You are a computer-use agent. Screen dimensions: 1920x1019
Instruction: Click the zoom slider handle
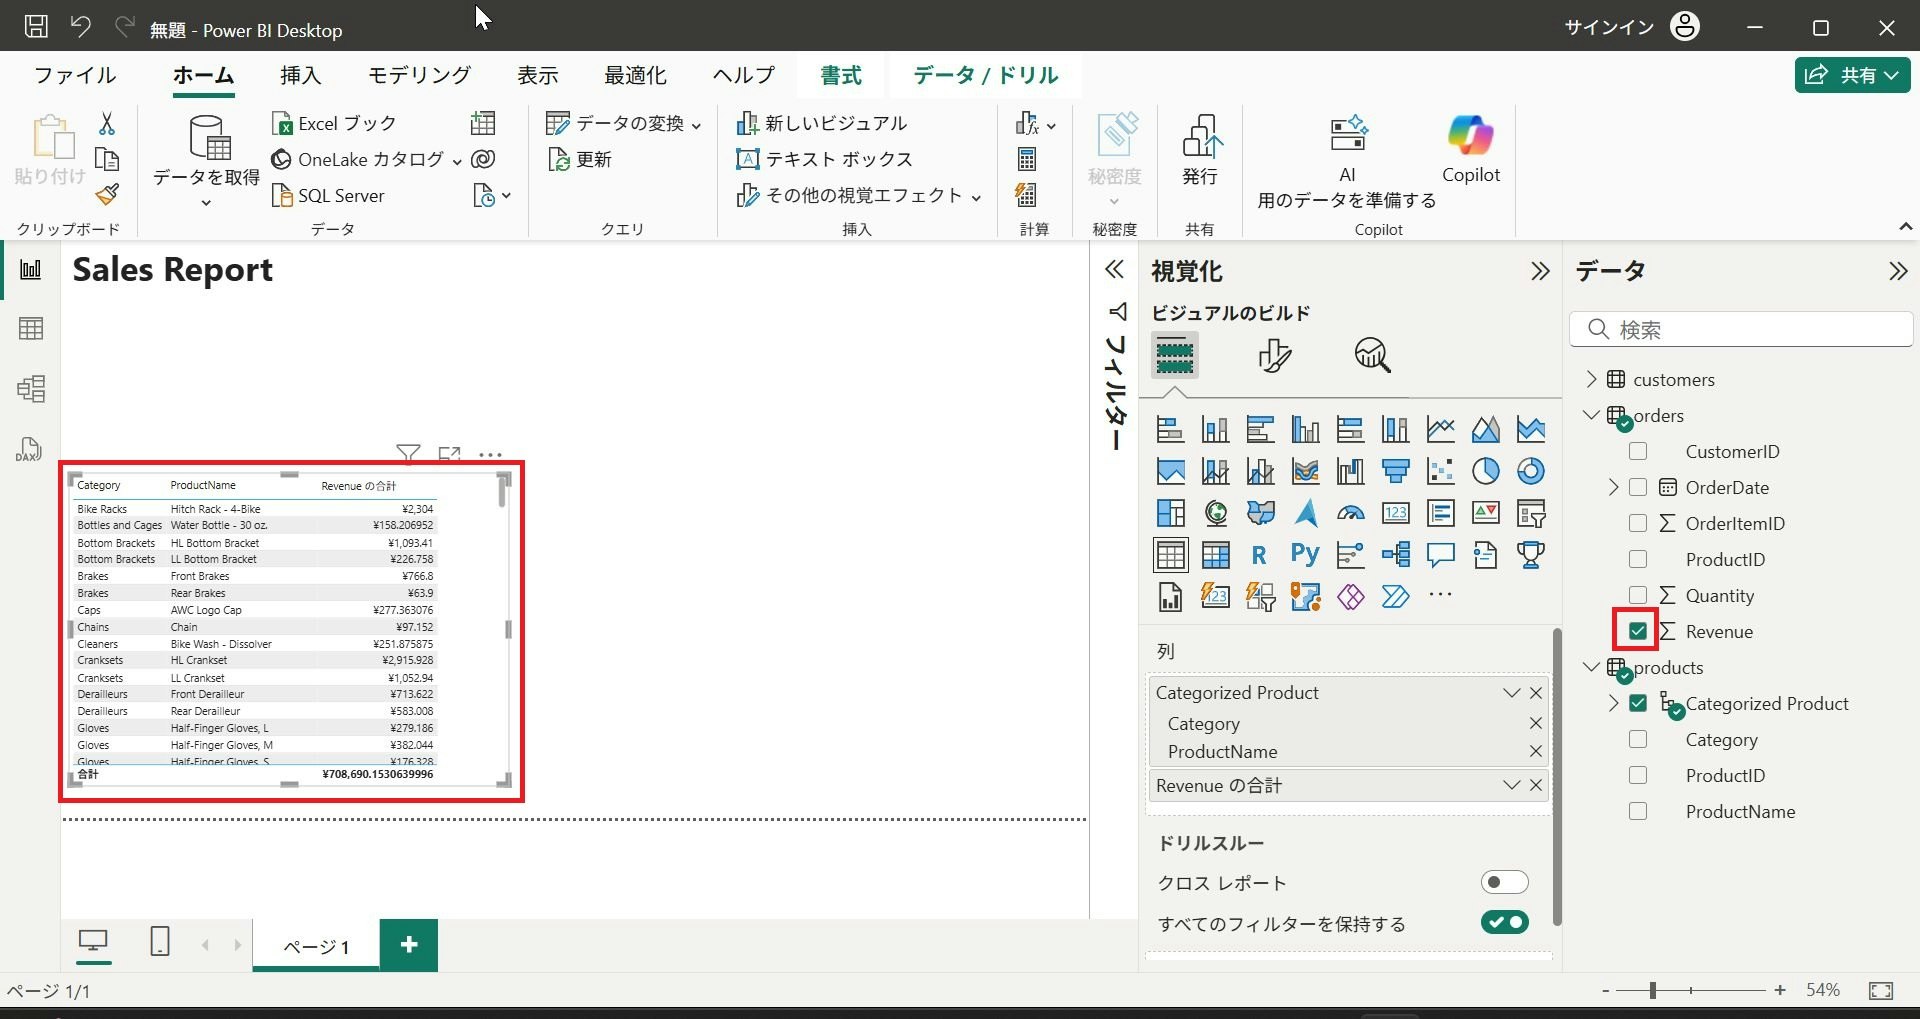pos(1653,990)
